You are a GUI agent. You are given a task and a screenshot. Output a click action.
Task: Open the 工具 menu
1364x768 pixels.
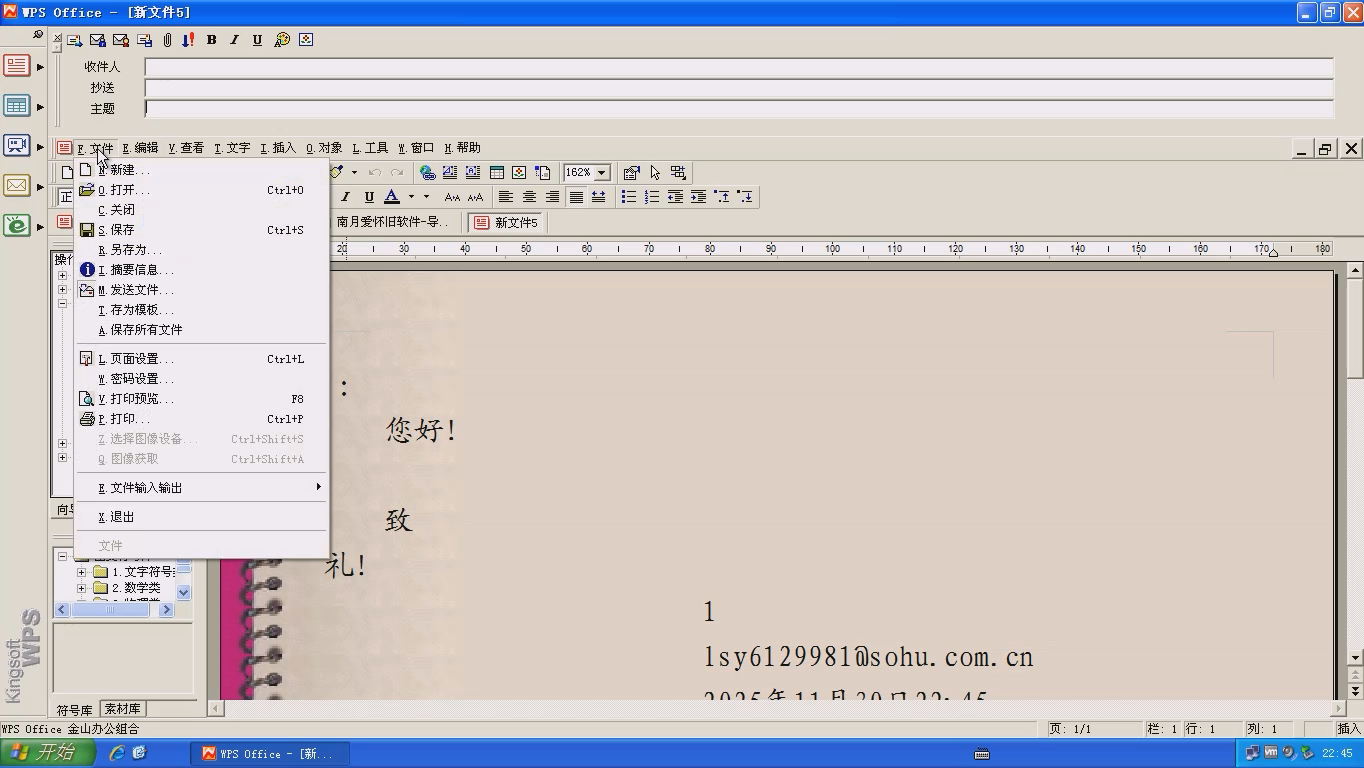point(370,148)
